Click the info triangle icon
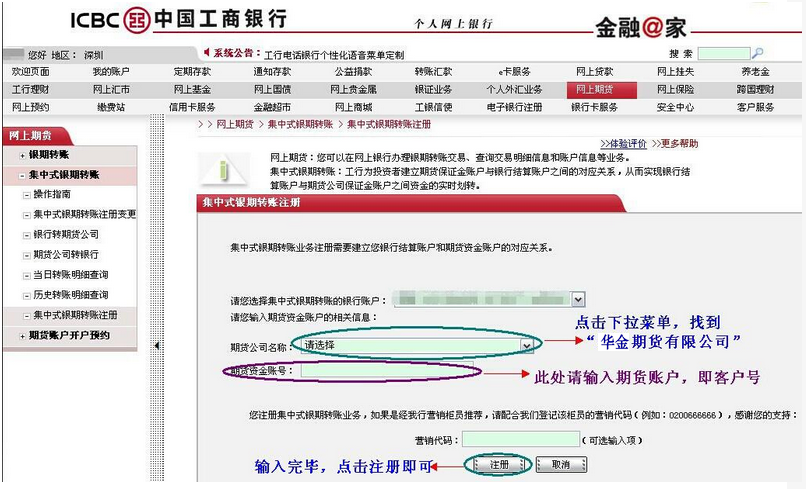The width and height of the screenshot is (806, 489). (224, 169)
